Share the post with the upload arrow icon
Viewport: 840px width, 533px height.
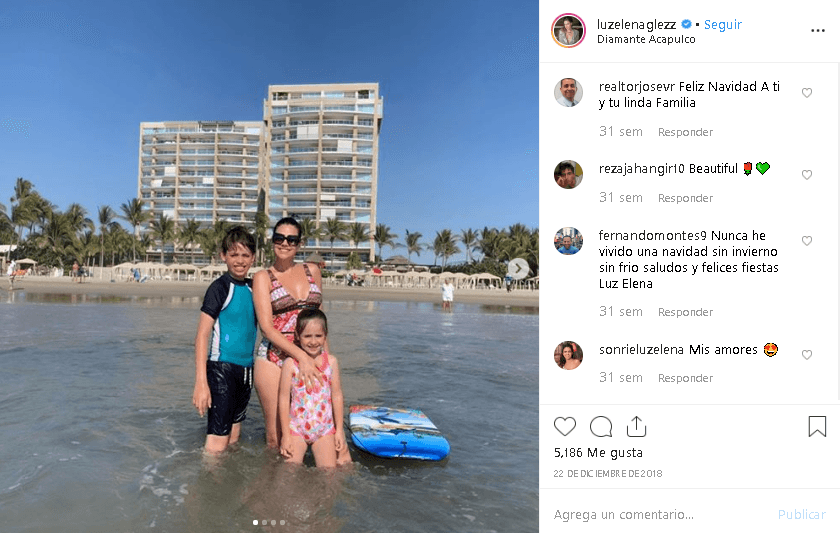pyautogui.click(x=636, y=426)
